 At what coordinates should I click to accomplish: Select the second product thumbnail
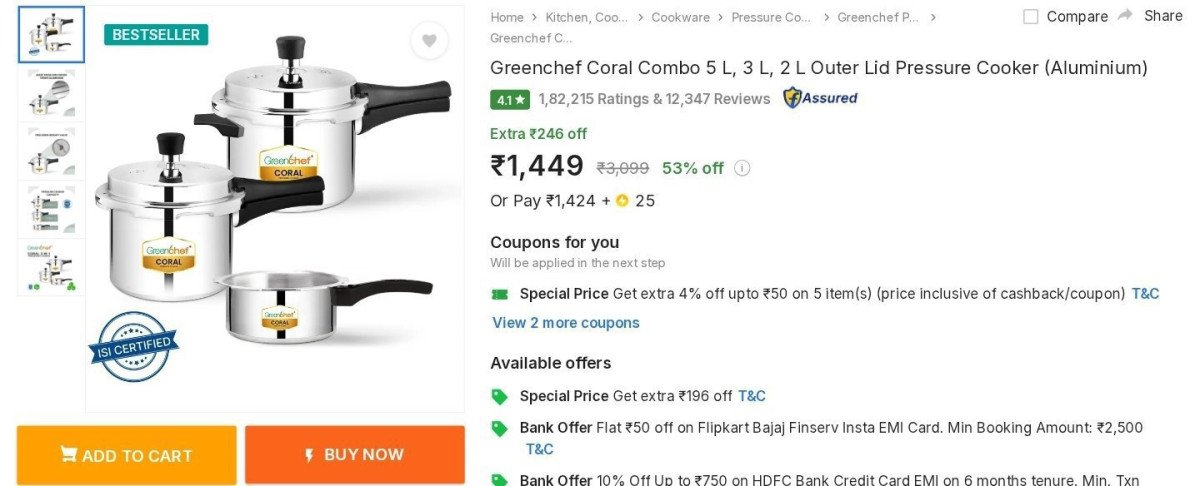coord(51,93)
